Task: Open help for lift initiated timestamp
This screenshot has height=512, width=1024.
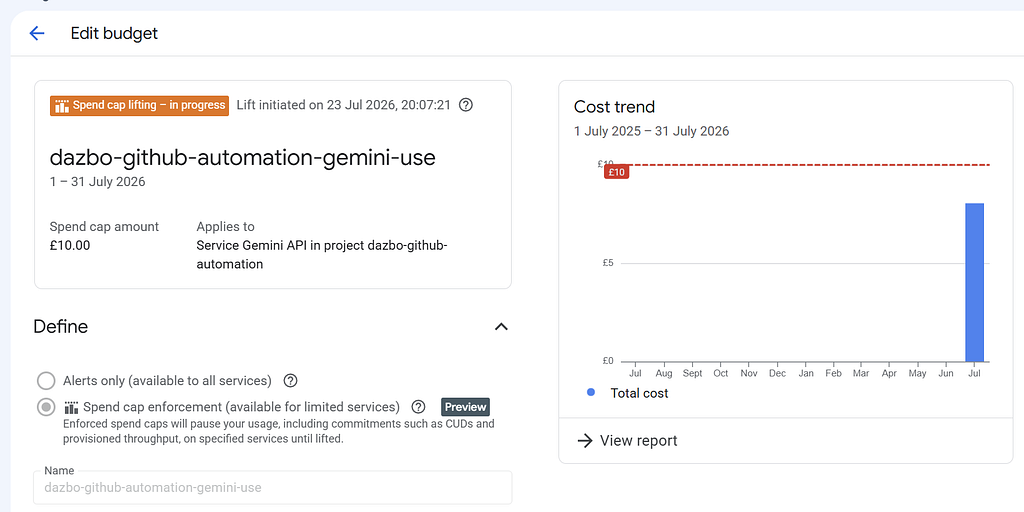Action: coord(466,104)
